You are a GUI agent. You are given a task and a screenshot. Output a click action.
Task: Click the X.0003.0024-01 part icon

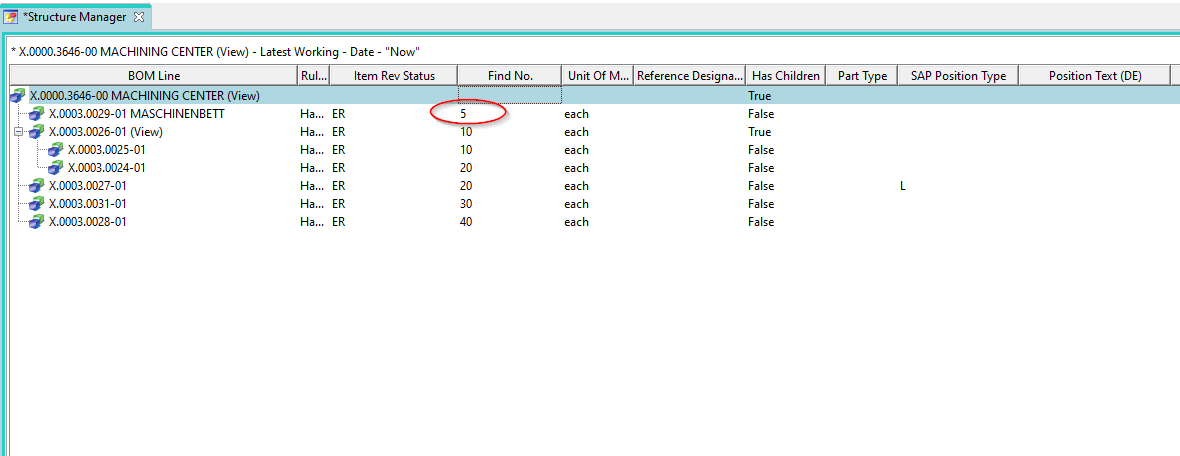tap(56, 168)
